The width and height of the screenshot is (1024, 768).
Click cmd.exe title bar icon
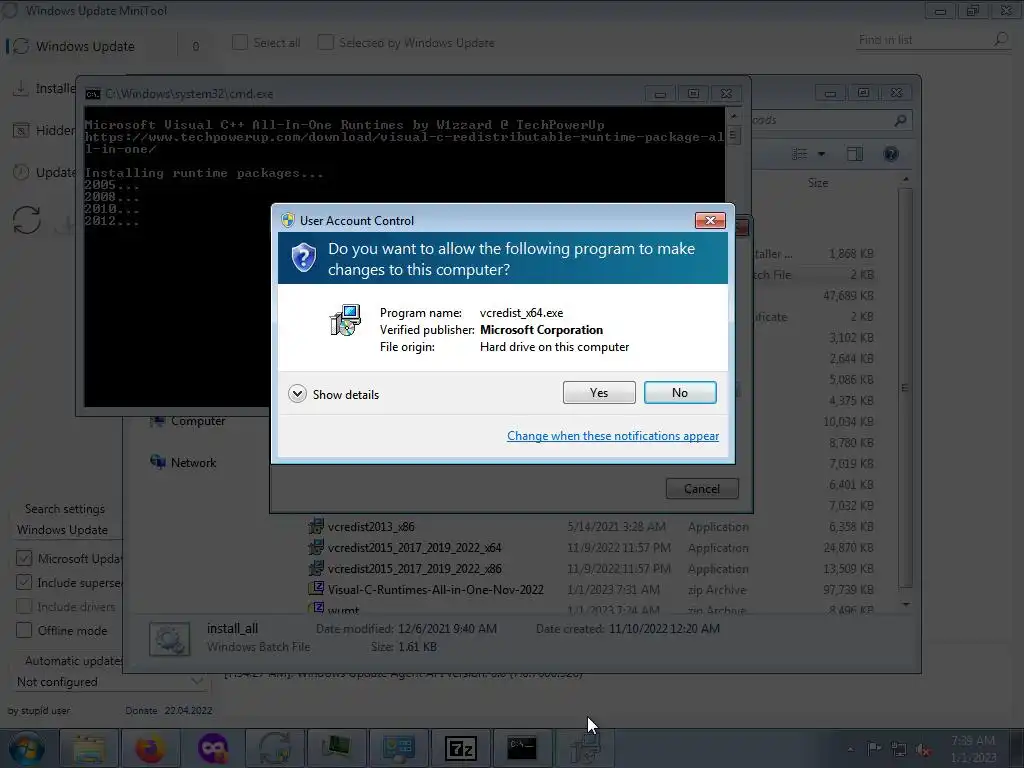(x=93, y=94)
